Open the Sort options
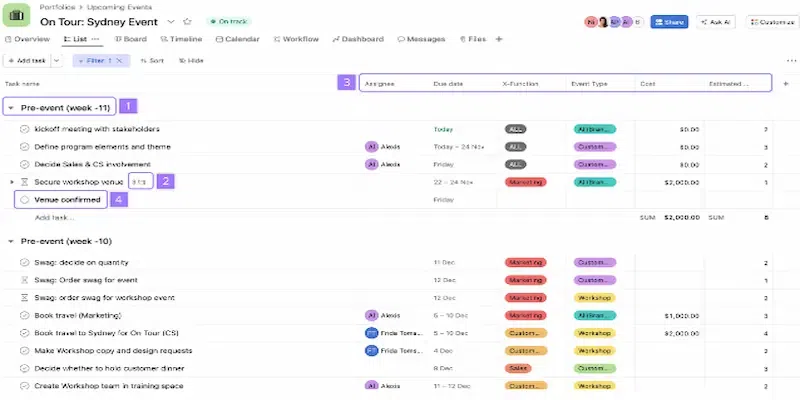Viewport: 800px width, 400px height. pyautogui.click(x=152, y=61)
